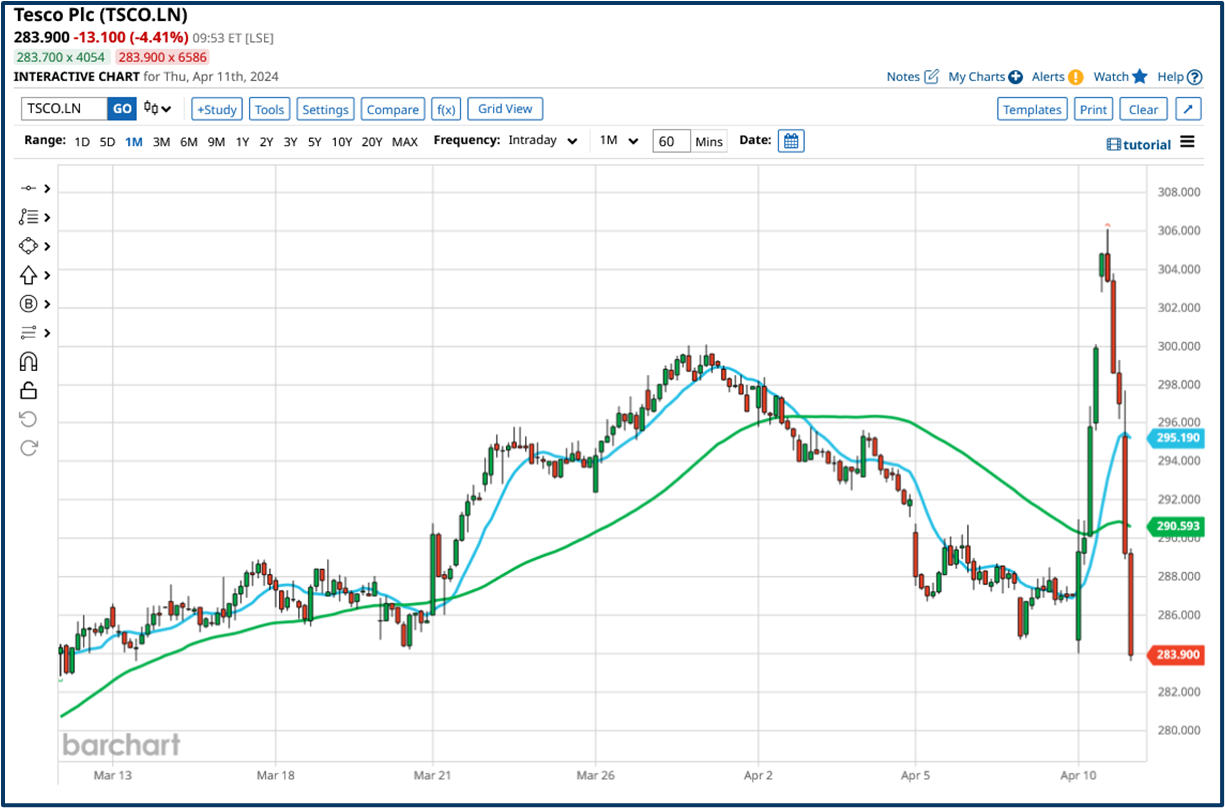The width and height of the screenshot is (1225, 808).
Task: Expand the line drawing tool flyout
Action: click(46, 189)
